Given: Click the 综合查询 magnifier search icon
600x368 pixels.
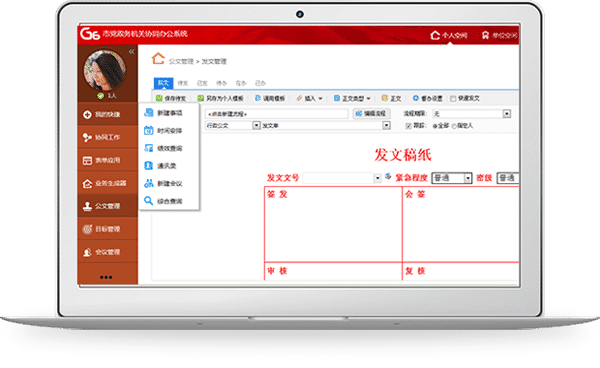Looking at the screenshot, I should click(148, 201).
